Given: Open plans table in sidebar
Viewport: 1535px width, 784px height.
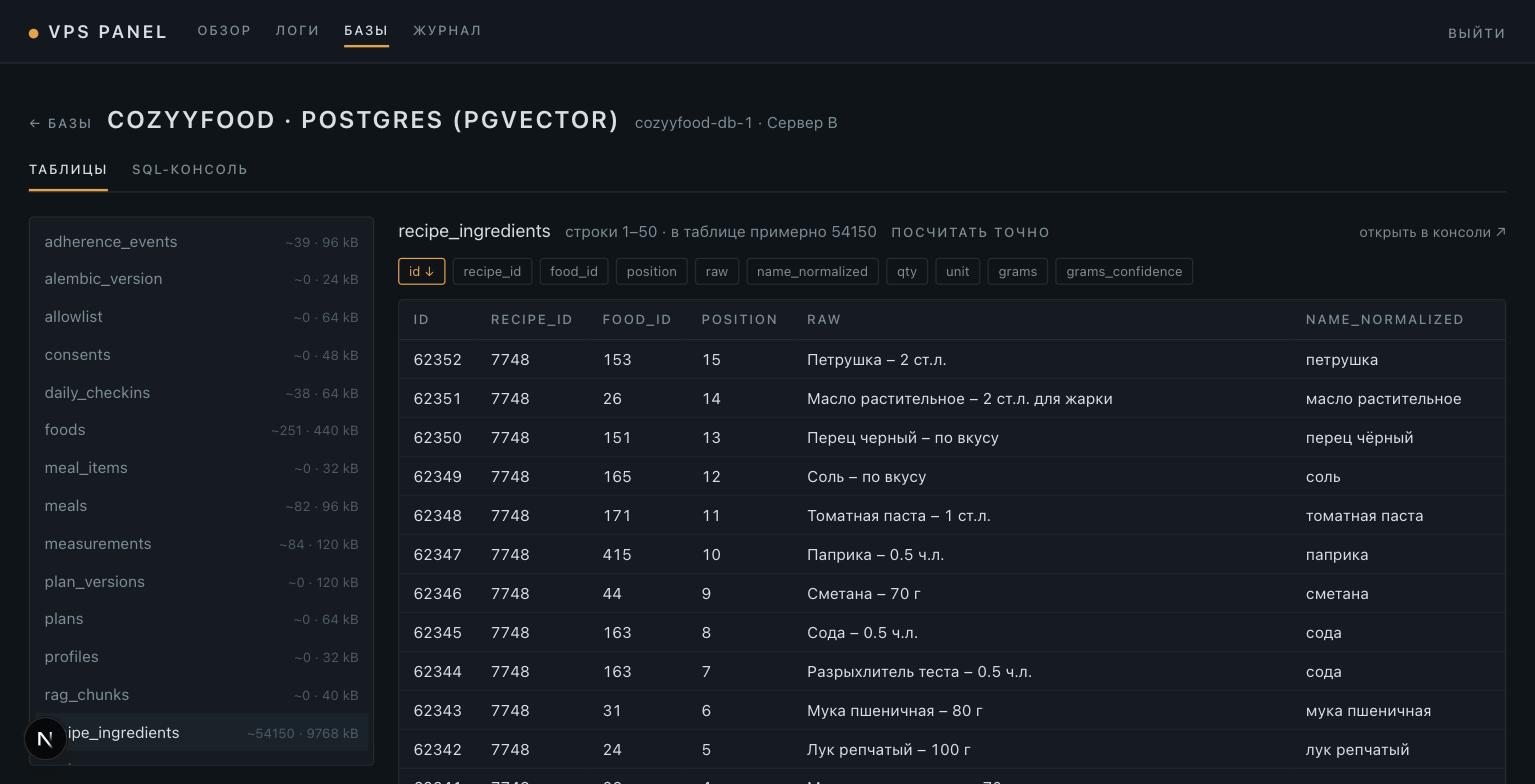Looking at the screenshot, I should pyautogui.click(x=201, y=619).
